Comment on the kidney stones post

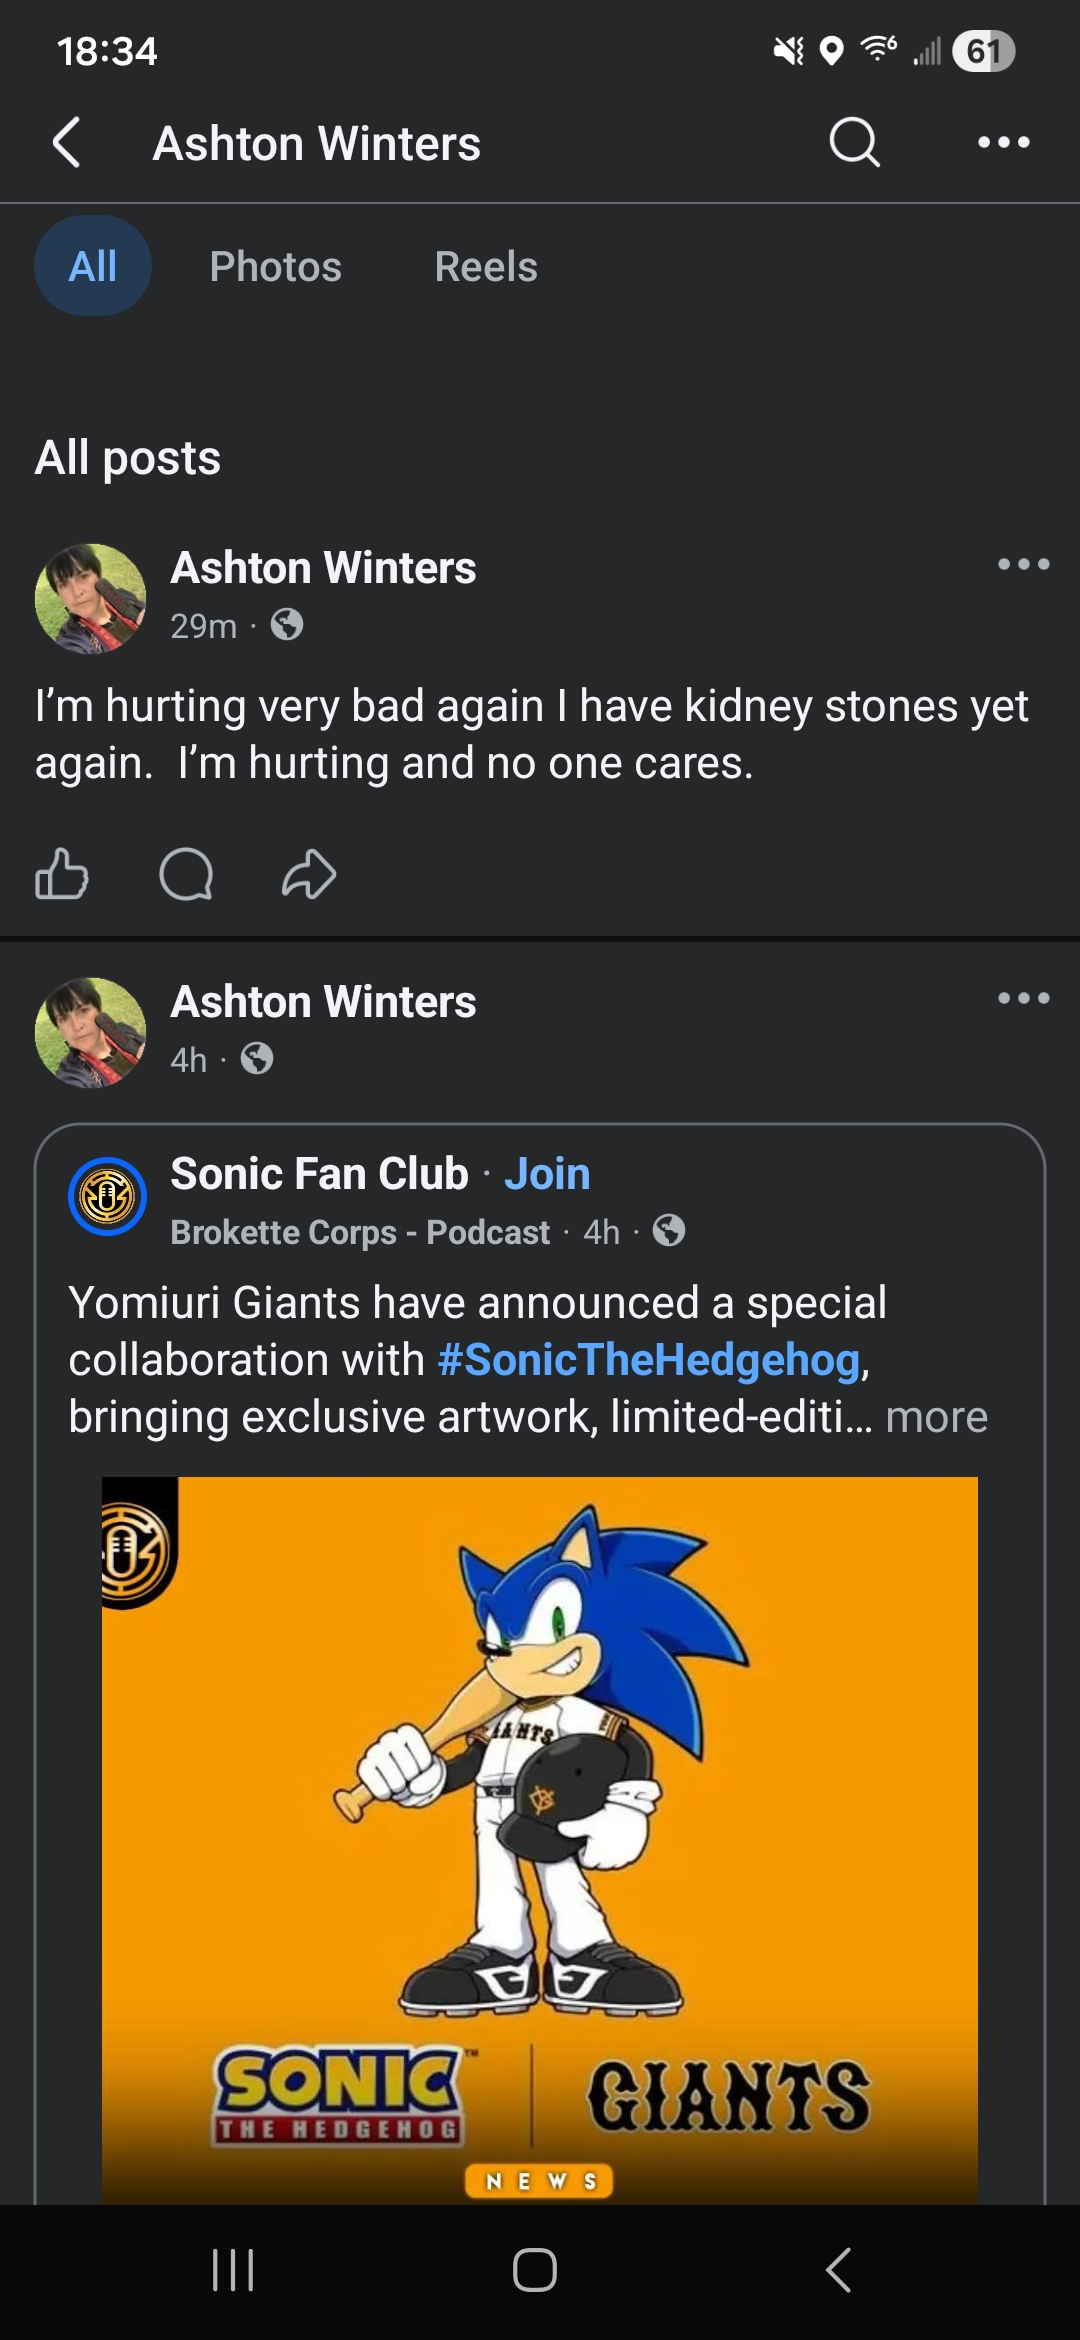[x=186, y=874]
